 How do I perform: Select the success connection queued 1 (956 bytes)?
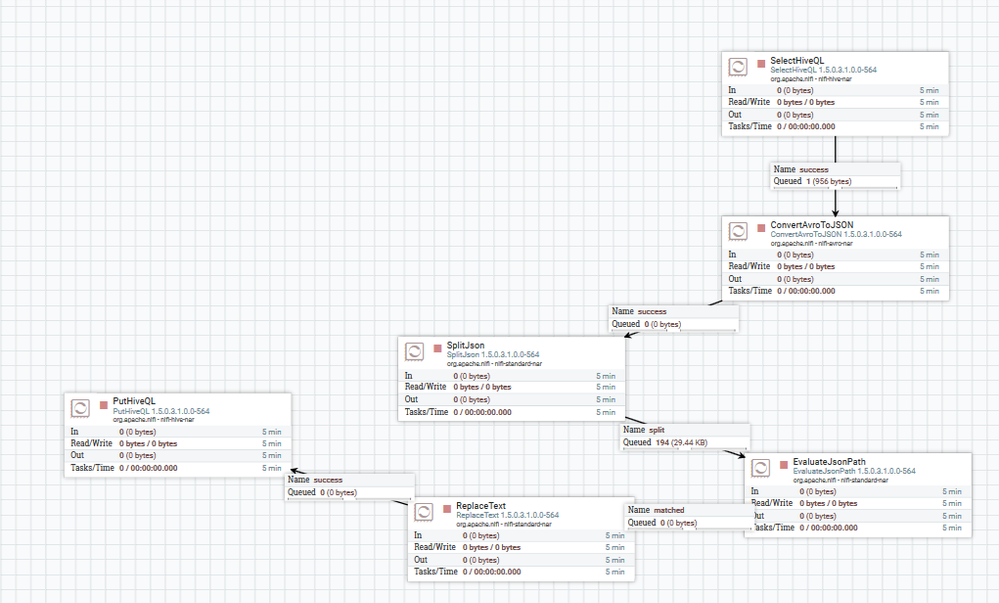pos(835,175)
